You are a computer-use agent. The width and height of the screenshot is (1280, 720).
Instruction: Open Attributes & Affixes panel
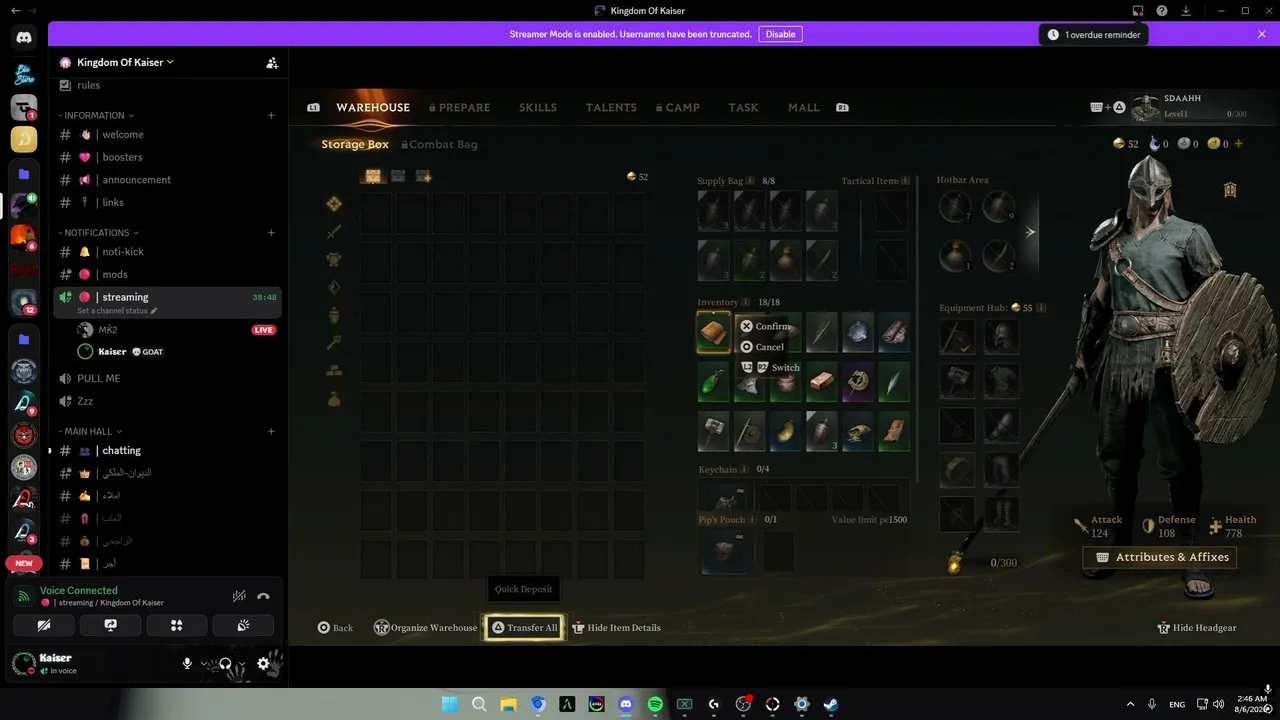coord(1160,557)
